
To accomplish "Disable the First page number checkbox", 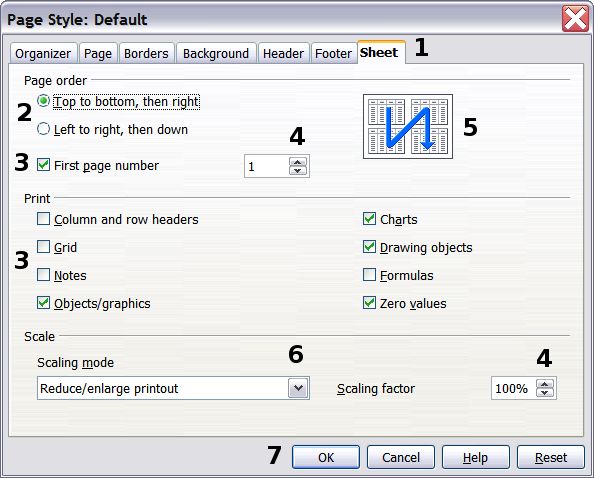I will tap(44, 165).
